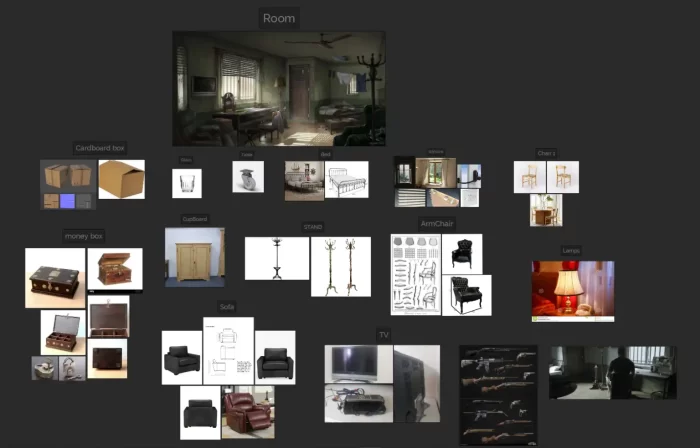Select the red lamp reference photo
Screen dimensions: 700x448
pos(572,290)
